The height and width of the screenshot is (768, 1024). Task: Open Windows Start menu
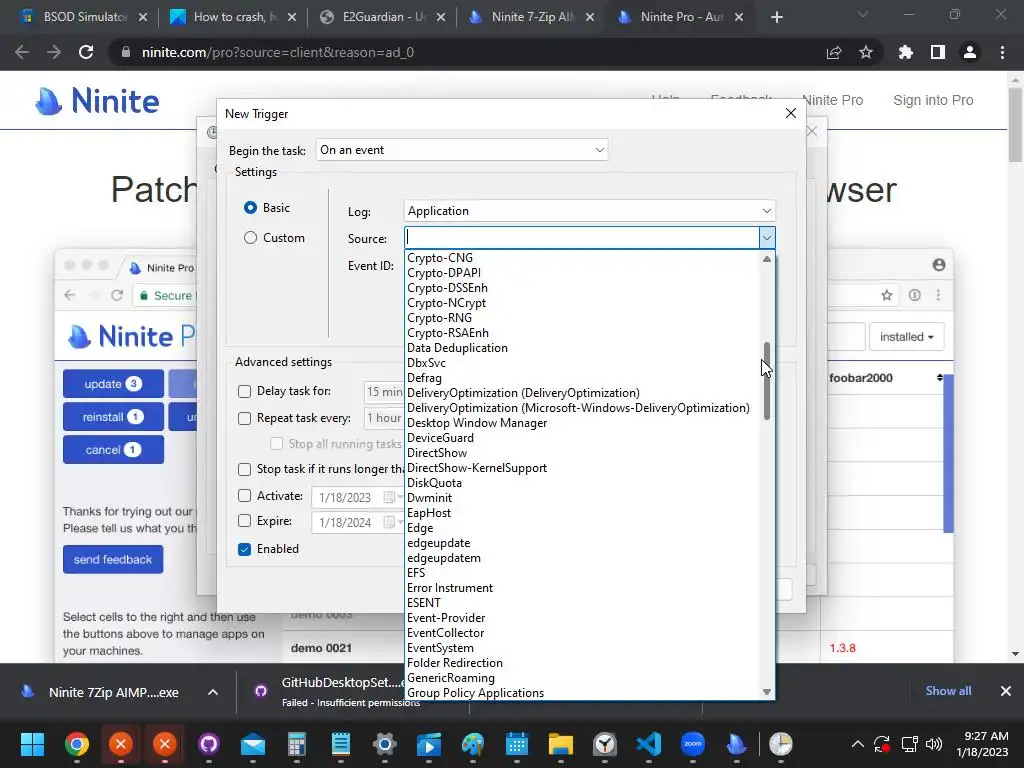(x=32, y=744)
